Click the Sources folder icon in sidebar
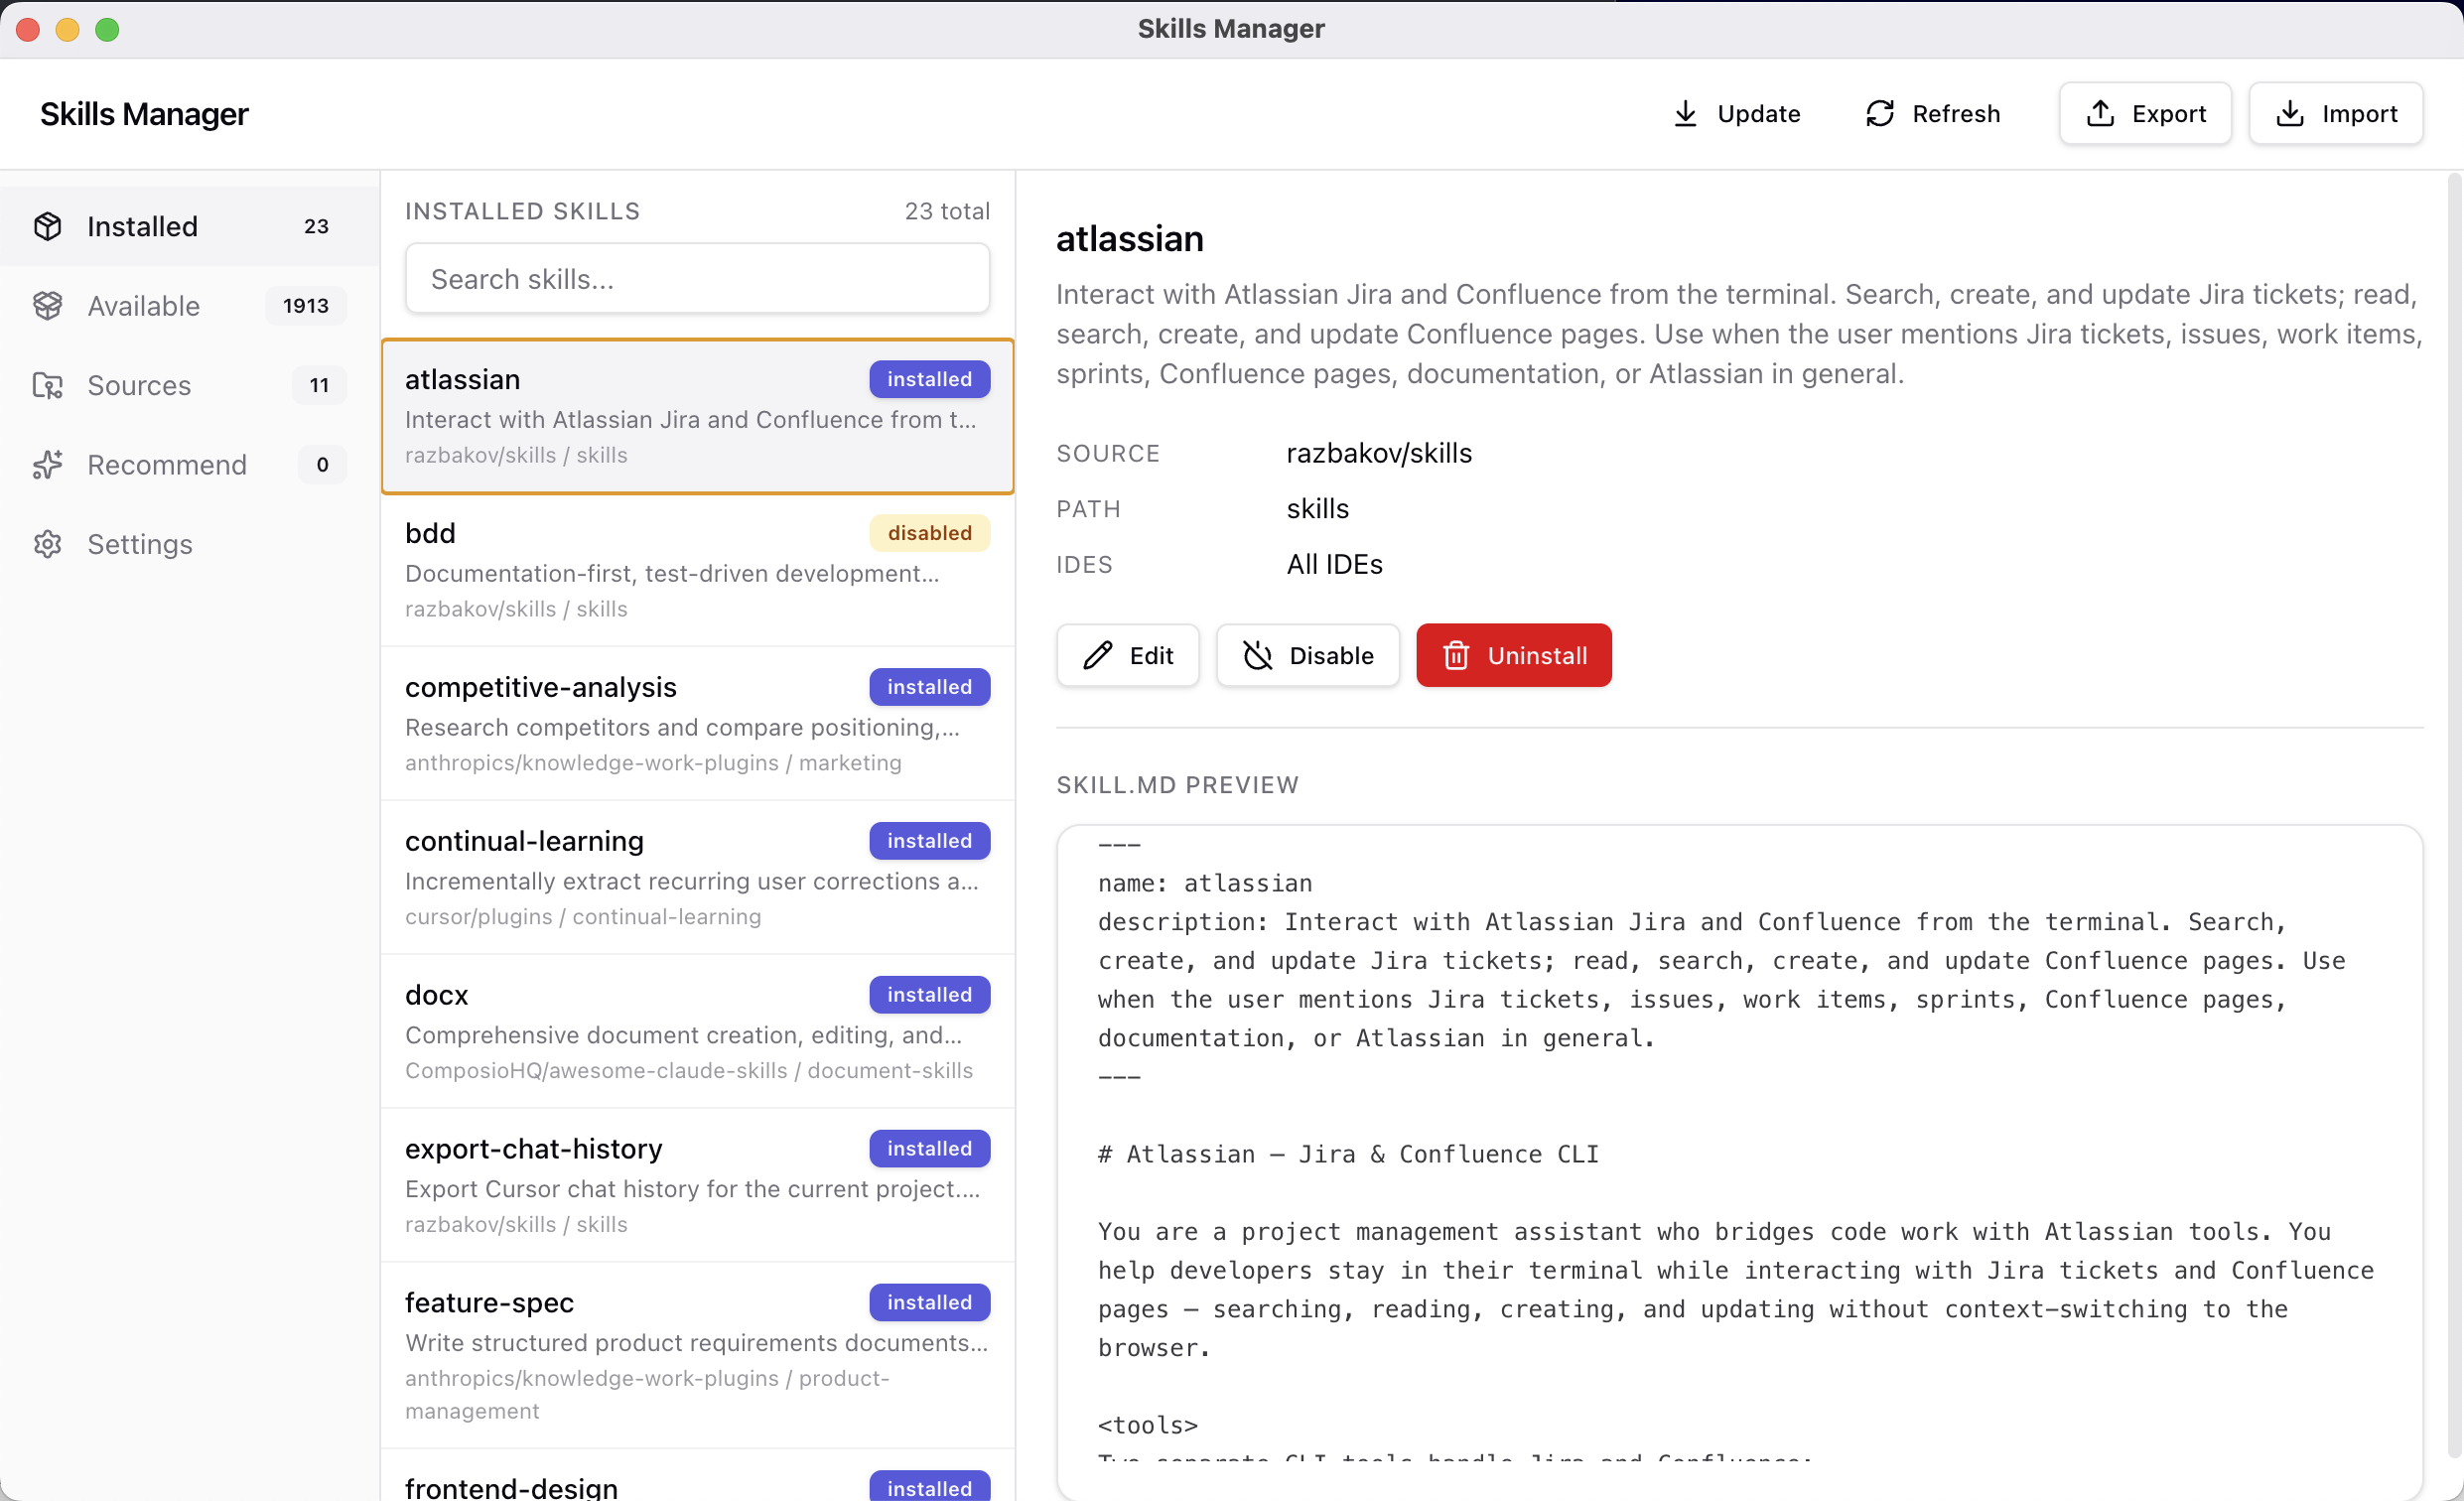Viewport: 2464px width, 1501px height. 47,385
